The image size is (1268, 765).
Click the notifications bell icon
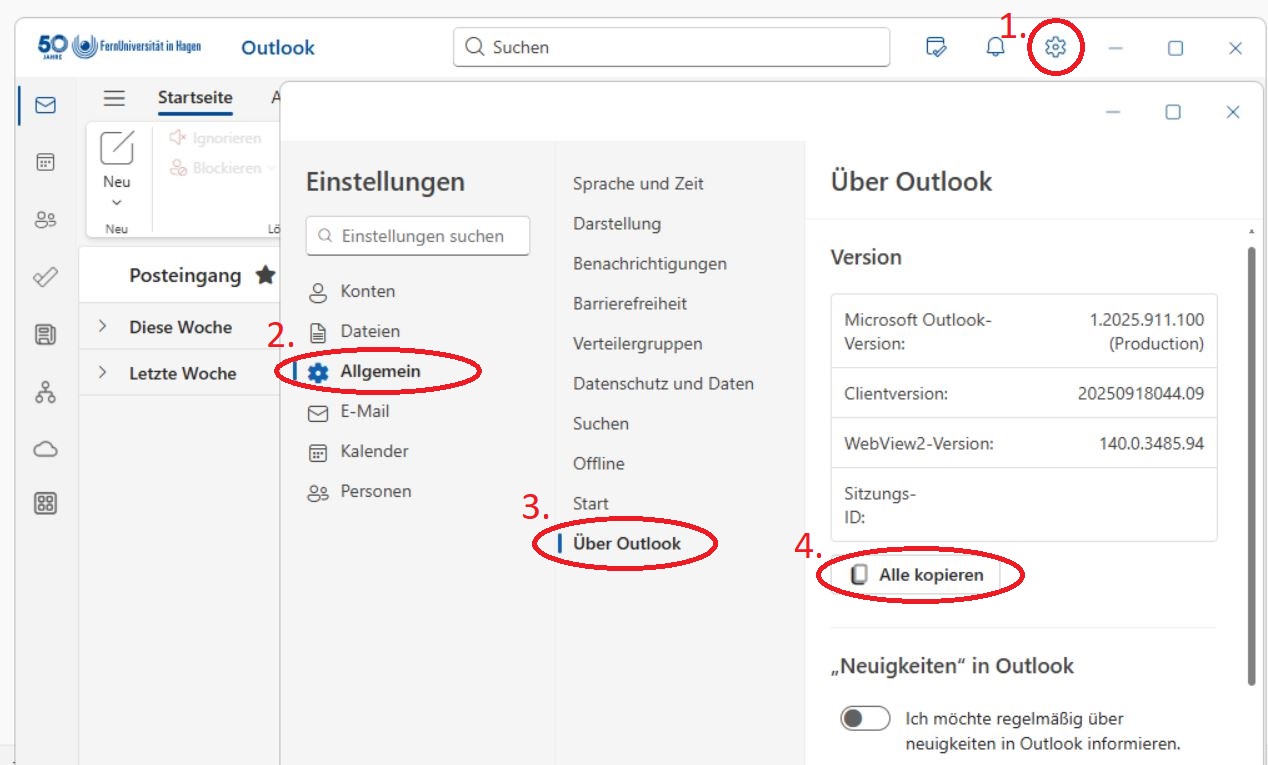coord(995,47)
